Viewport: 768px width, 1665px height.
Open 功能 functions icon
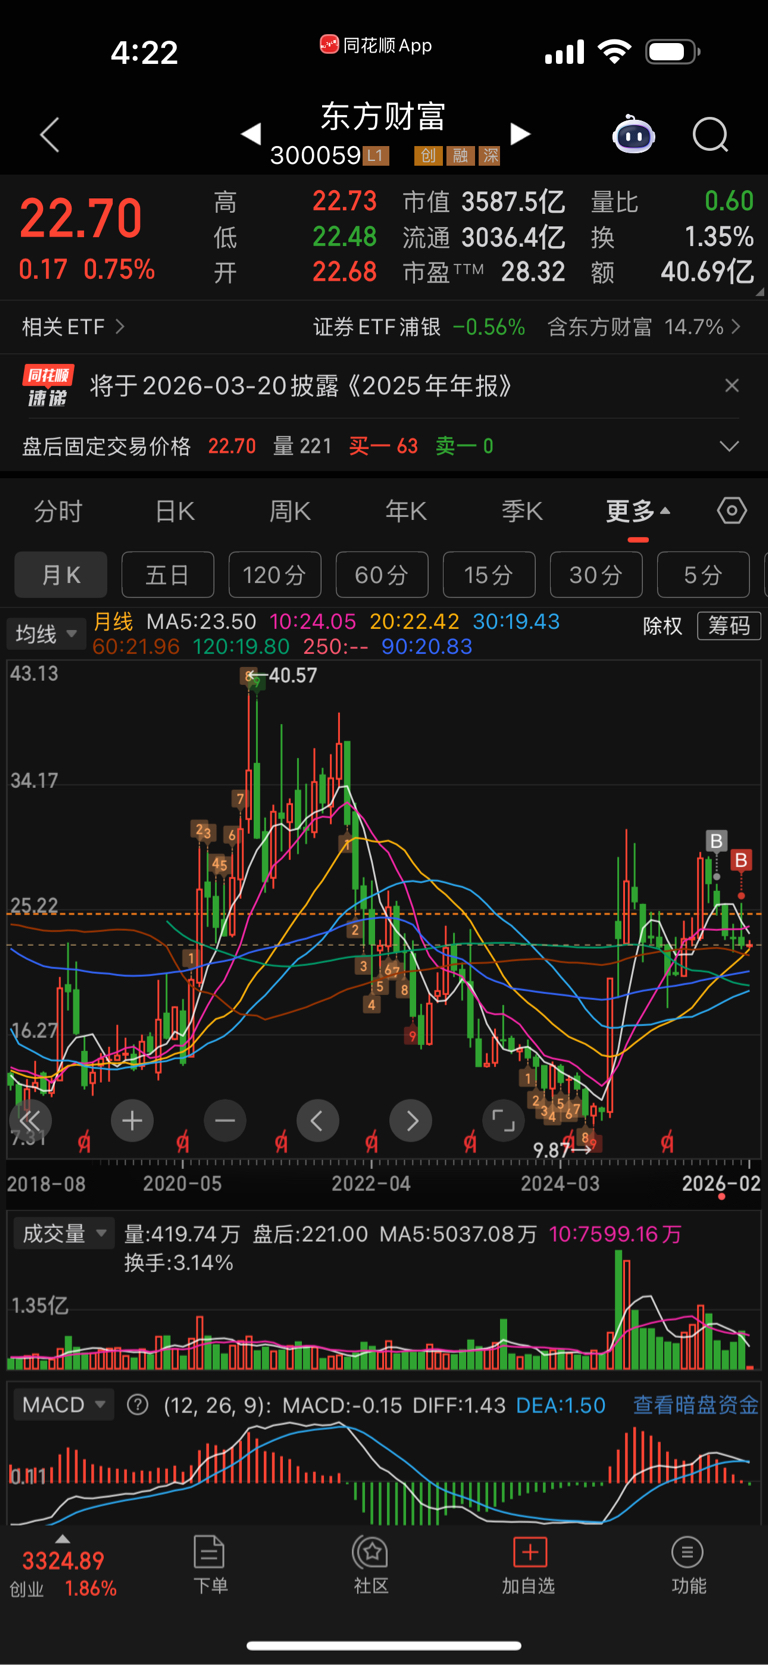point(688,1565)
